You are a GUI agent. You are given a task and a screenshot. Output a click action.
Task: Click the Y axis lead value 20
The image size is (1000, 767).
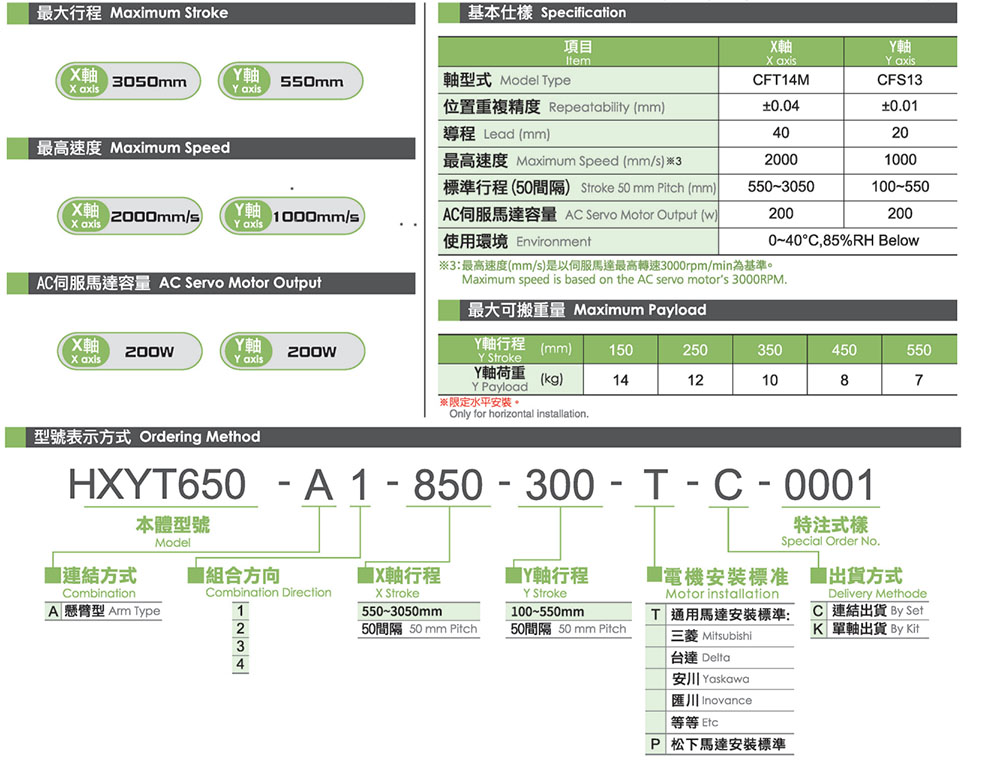[900, 133]
